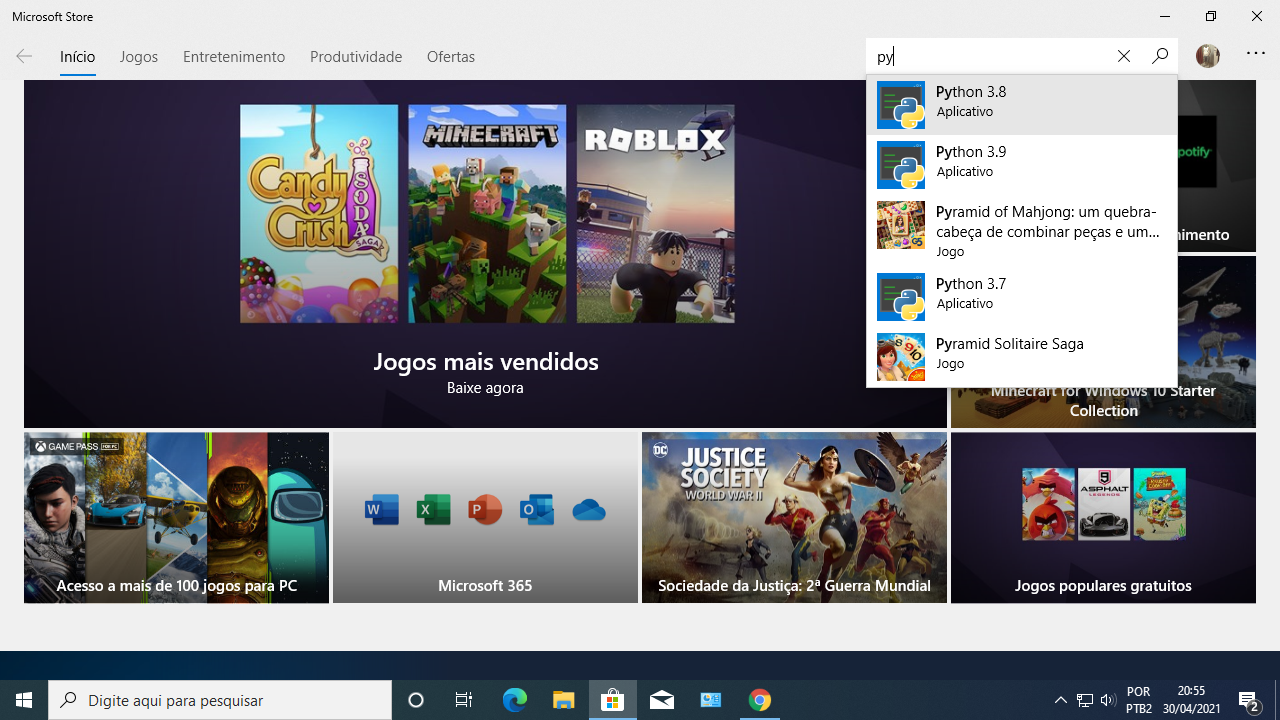Choose the Pyramid Solitaire Saga suggestion

tap(1022, 357)
